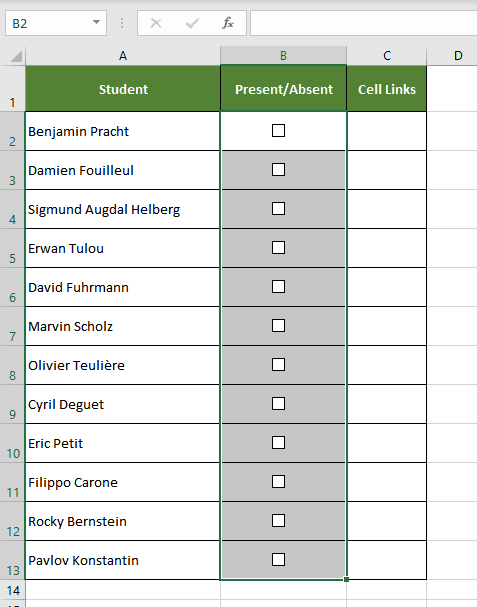Select the cell containing Sigmund Augdal Helberg
Viewport: 477px width, 607px height.
point(123,209)
